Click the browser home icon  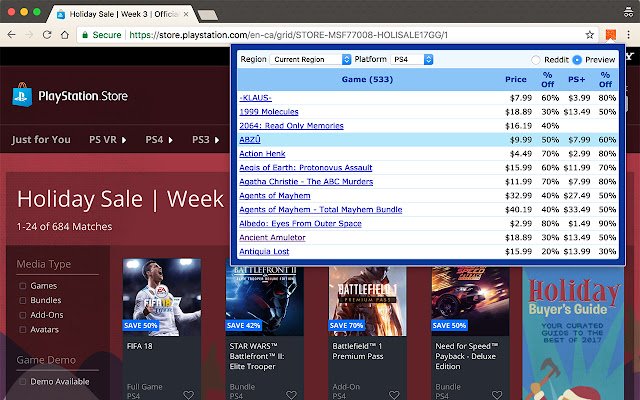(64, 35)
